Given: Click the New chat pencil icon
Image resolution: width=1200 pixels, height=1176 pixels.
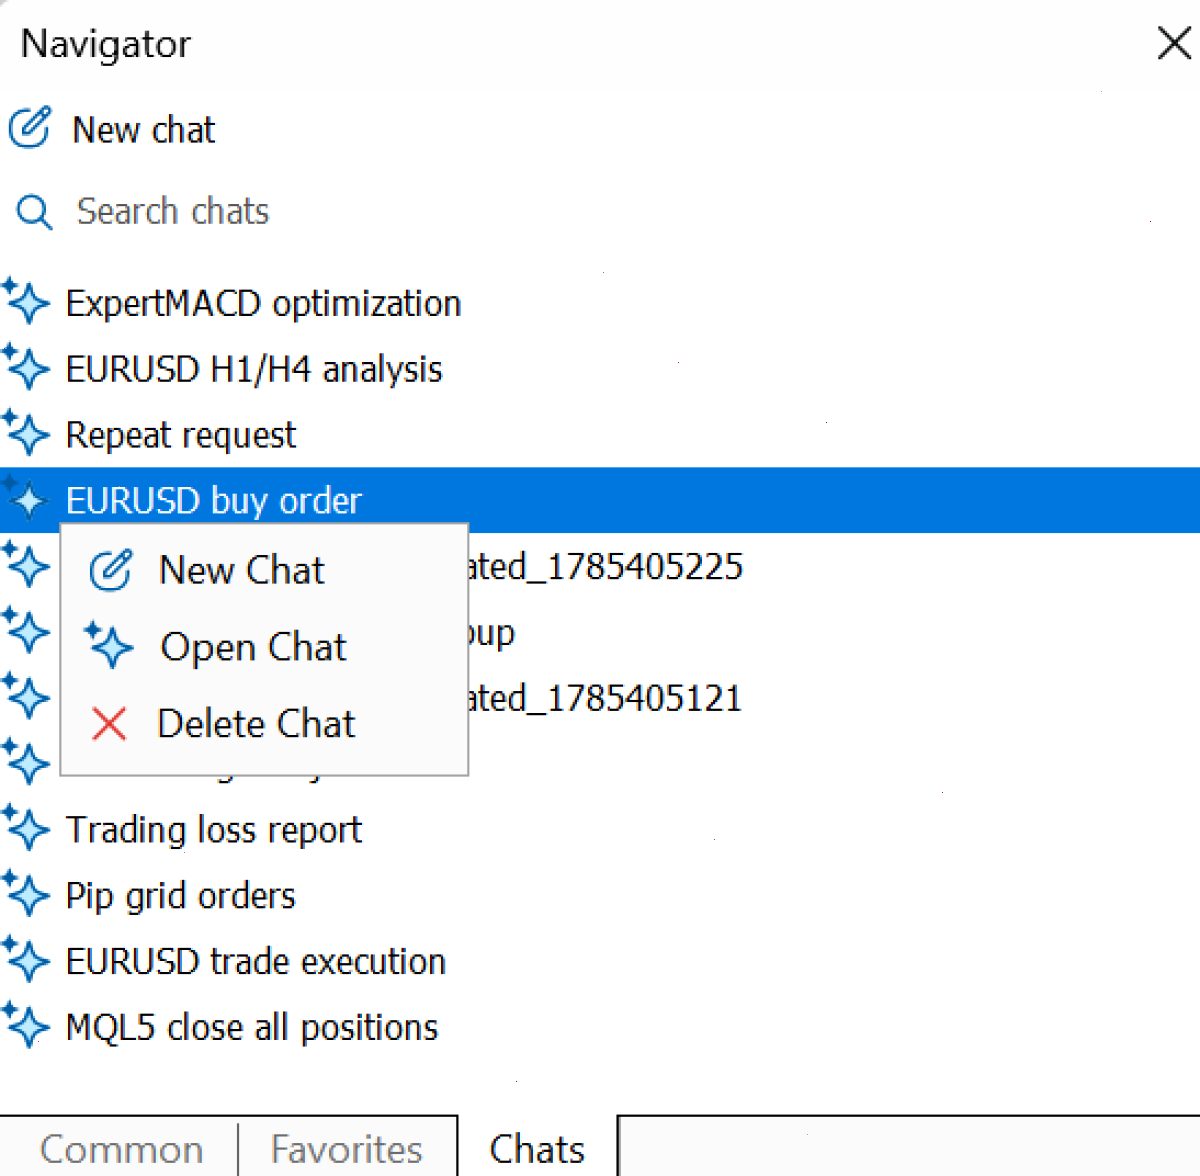Looking at the screenshot, I should [x=29, y=128].
